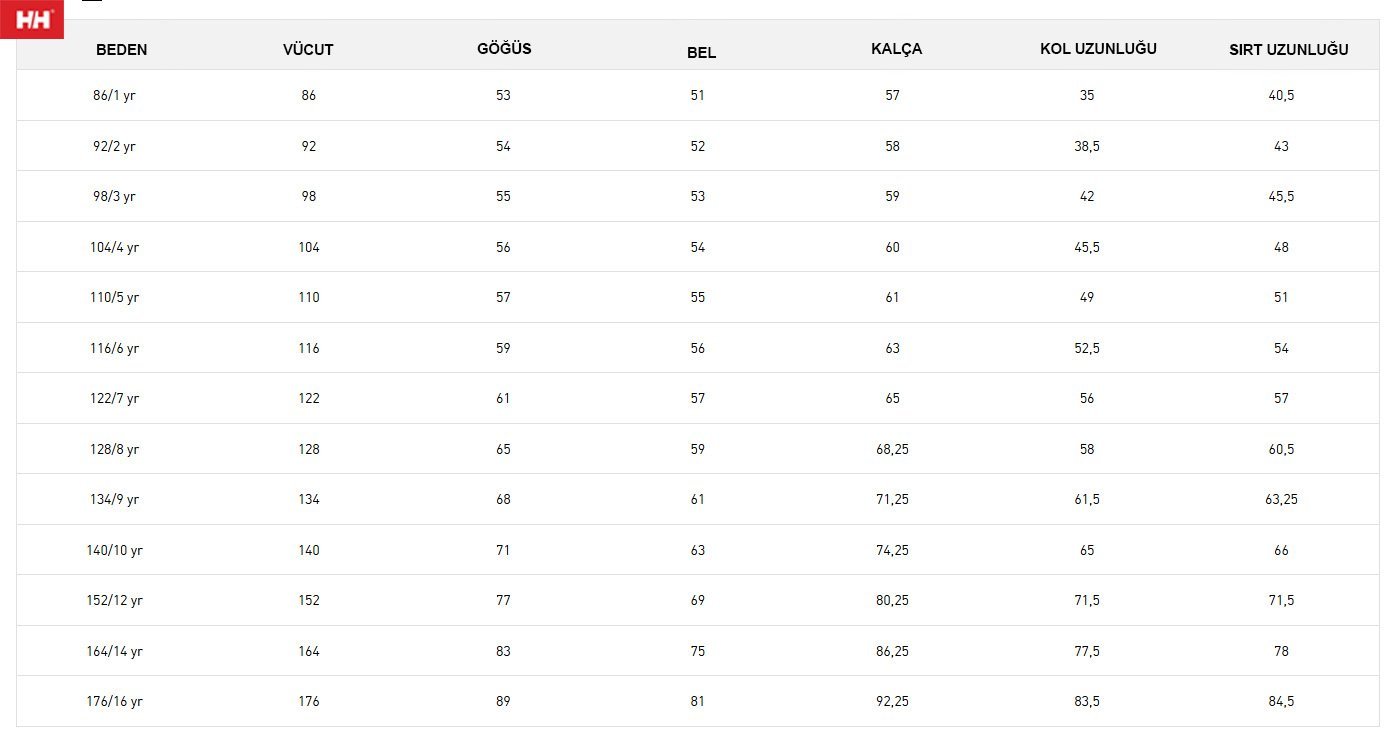Select the 110/5 yr size row
The height and width of the screenshot is (730, 1395).
click(x=697, y=297)
